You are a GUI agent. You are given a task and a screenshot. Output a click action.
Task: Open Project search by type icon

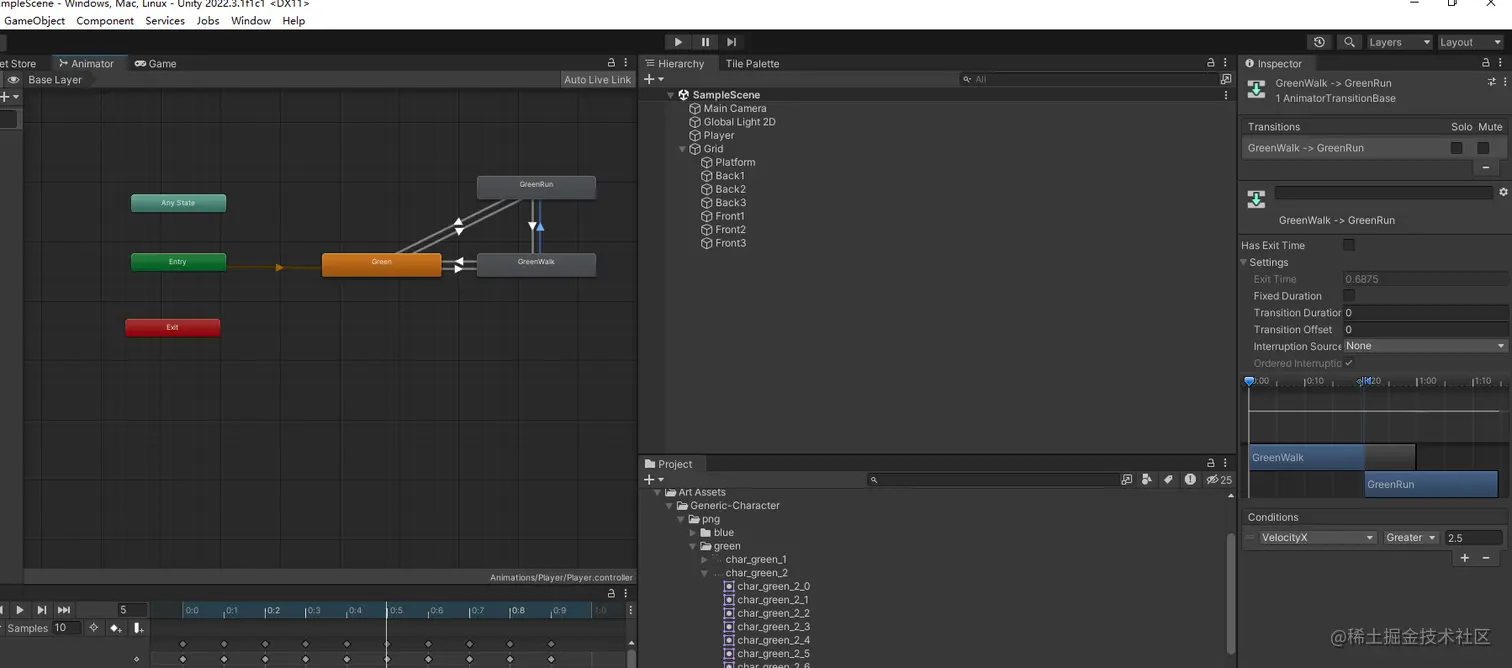[x=1147, y=480]
